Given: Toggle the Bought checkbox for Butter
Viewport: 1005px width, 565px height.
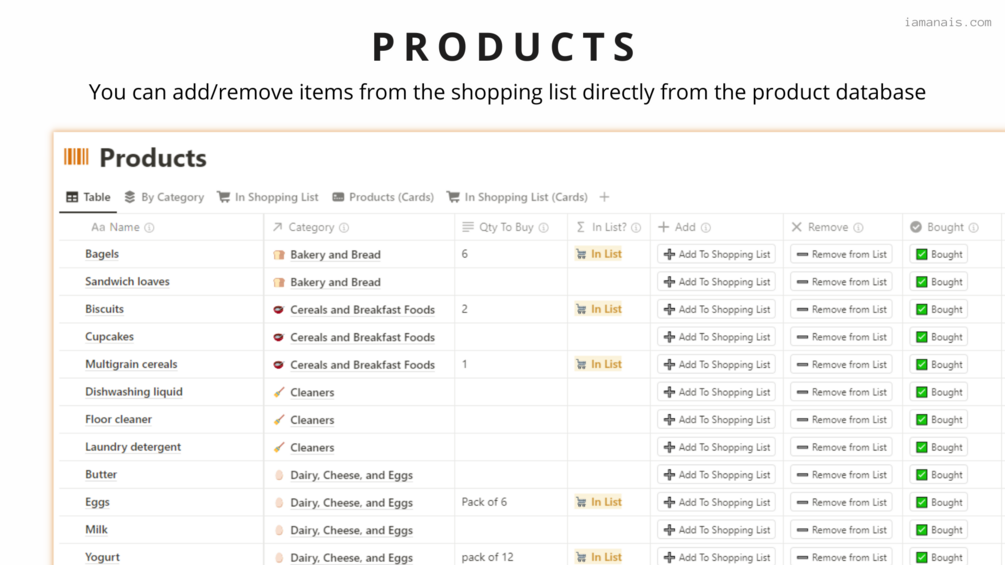Looking at the screenshot, I should (x=922, y=475).
